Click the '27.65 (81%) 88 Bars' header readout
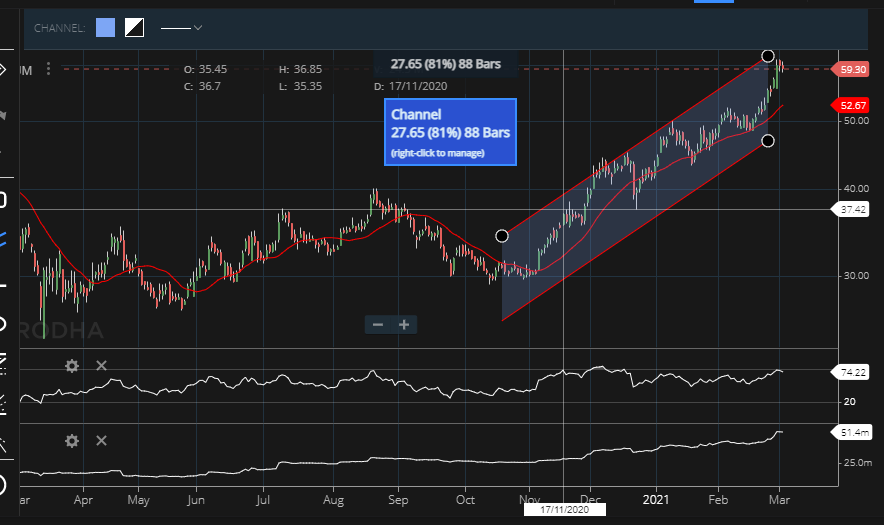Screen dimensions: 884x525 (x=445, y=64)
